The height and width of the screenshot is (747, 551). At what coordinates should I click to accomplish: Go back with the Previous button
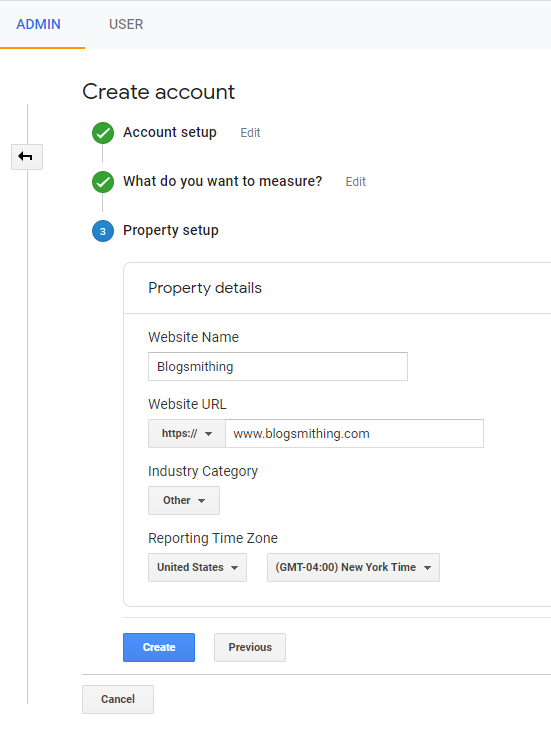[250, 647]
